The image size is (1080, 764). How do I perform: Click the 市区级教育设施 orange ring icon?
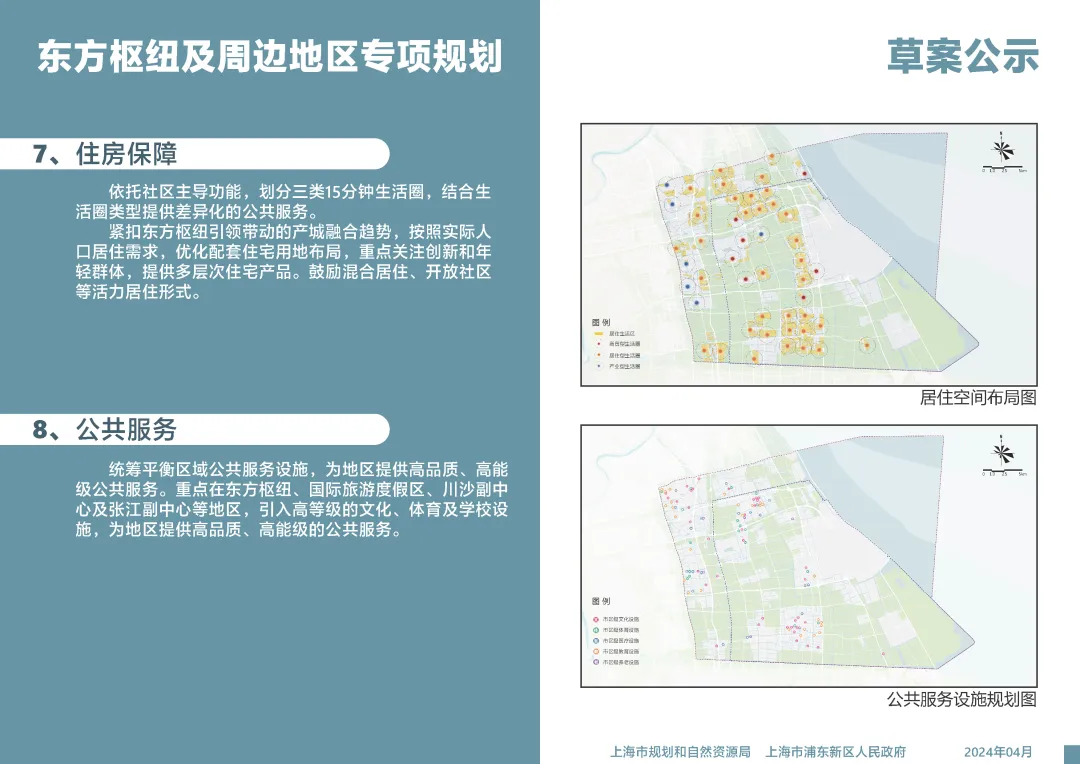[596, 651]
